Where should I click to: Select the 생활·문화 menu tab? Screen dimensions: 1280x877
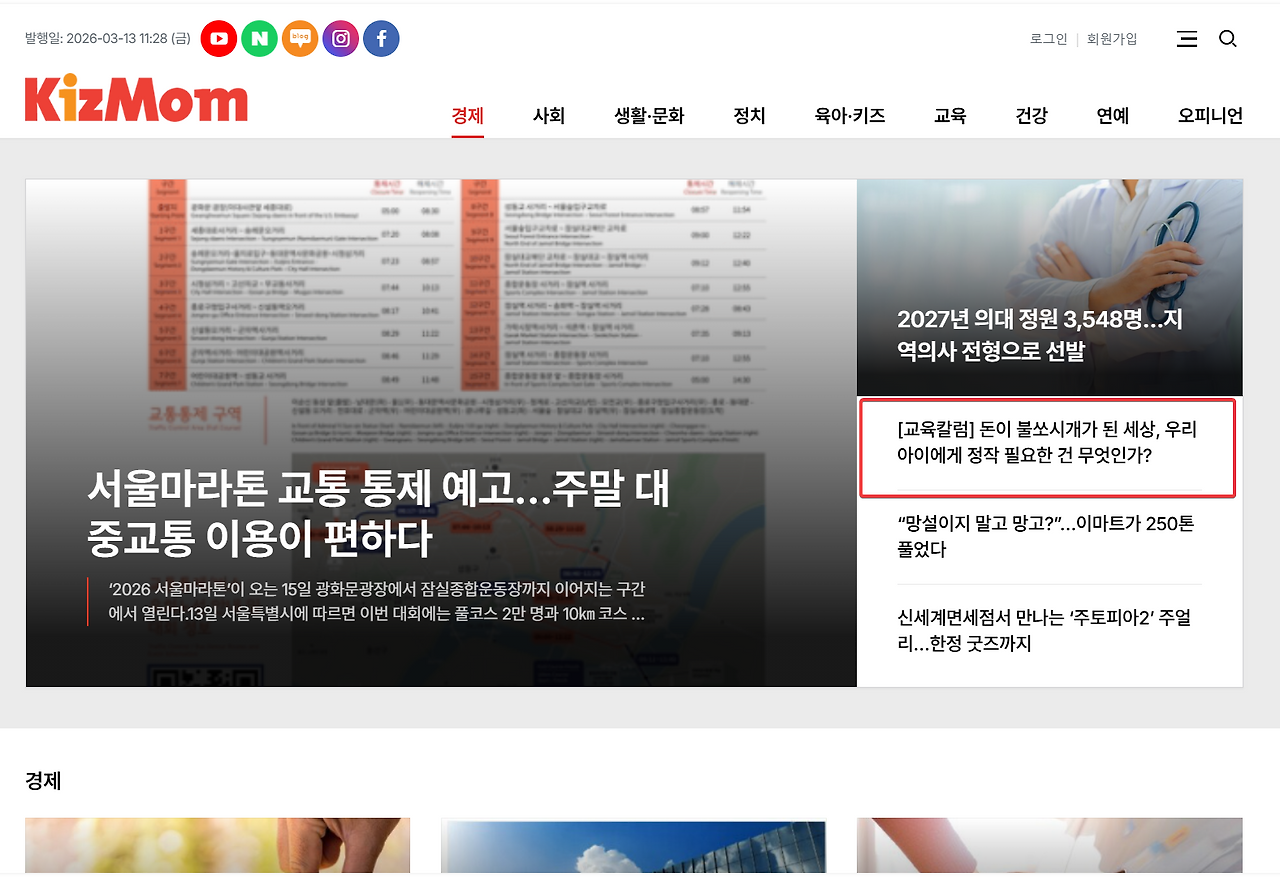click(649, 116)
